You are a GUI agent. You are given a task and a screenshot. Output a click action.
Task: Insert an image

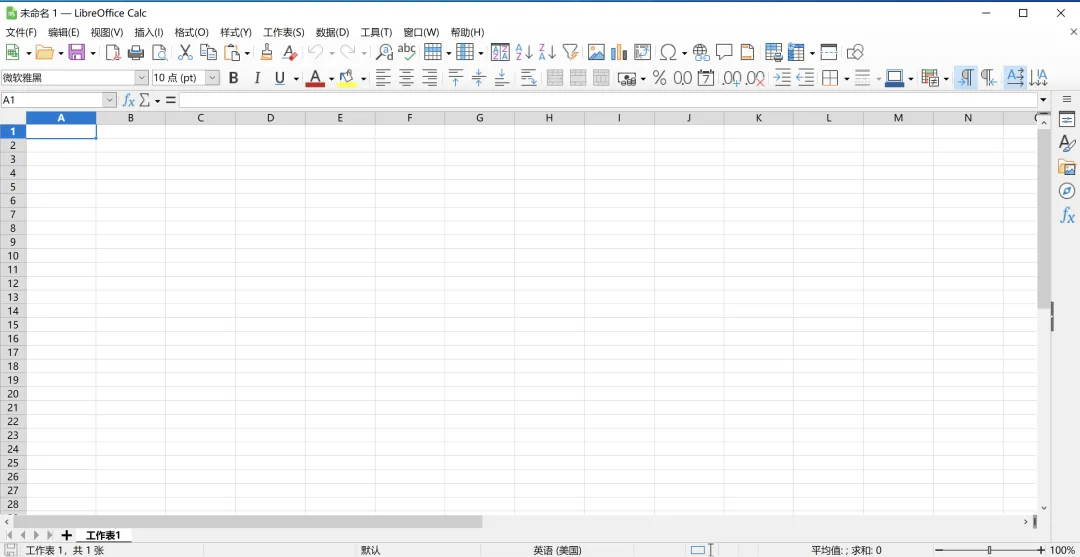click(x=596, y=52)
